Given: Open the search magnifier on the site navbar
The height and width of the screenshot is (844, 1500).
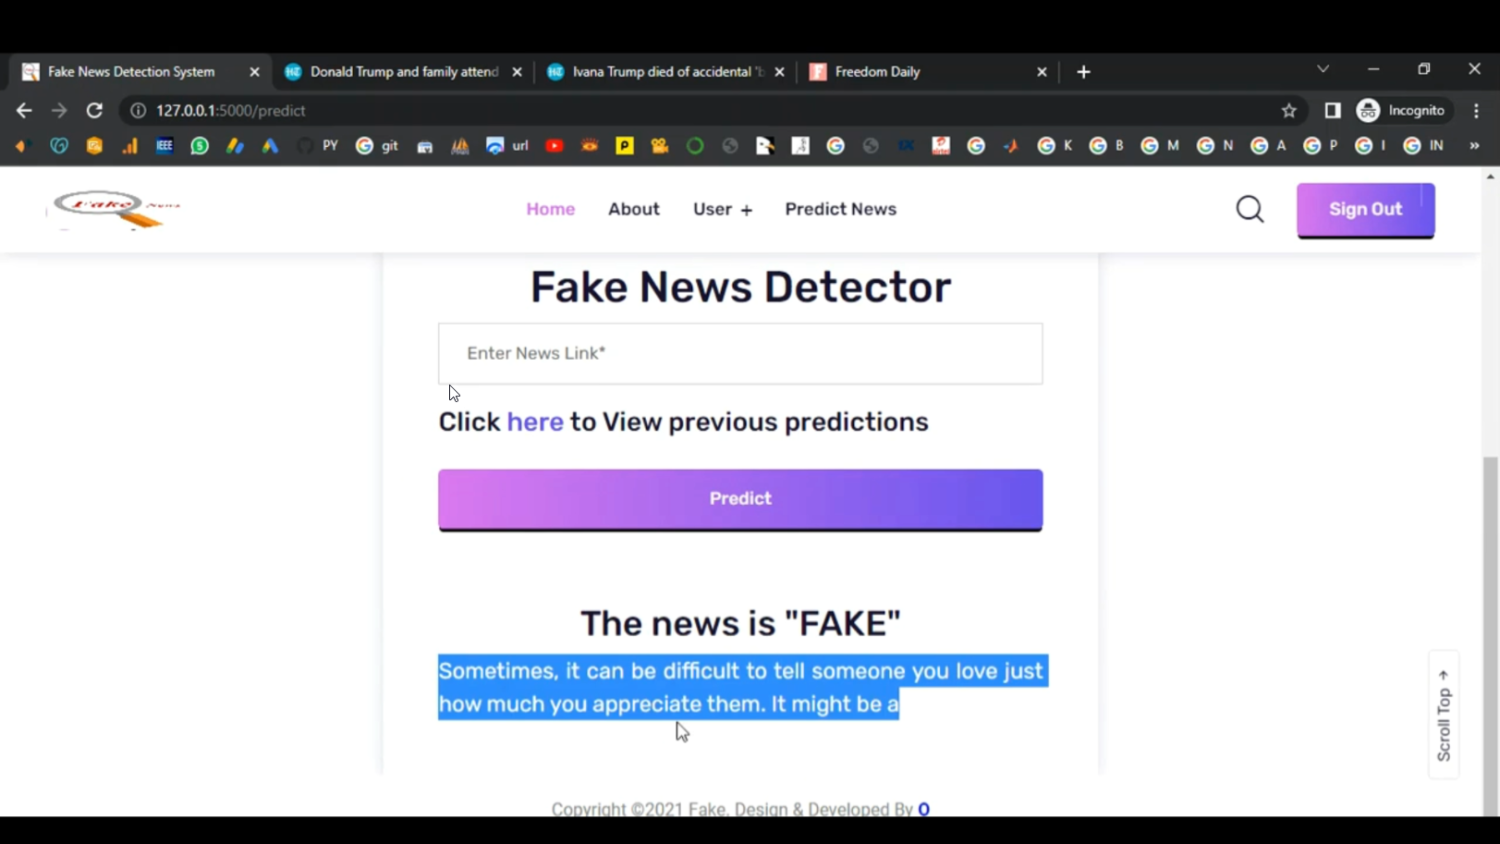Looking at the screenshot, I should tap(1249, 209).
